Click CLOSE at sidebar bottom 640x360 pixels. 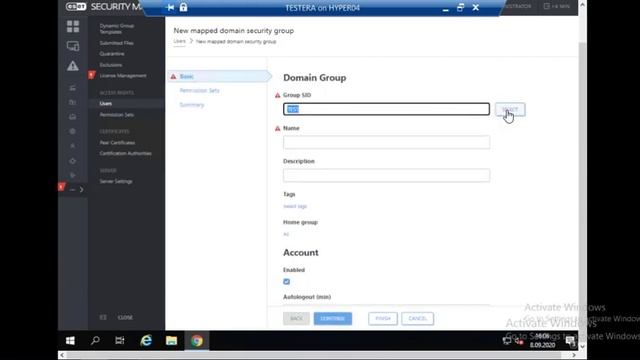[125, 317]
